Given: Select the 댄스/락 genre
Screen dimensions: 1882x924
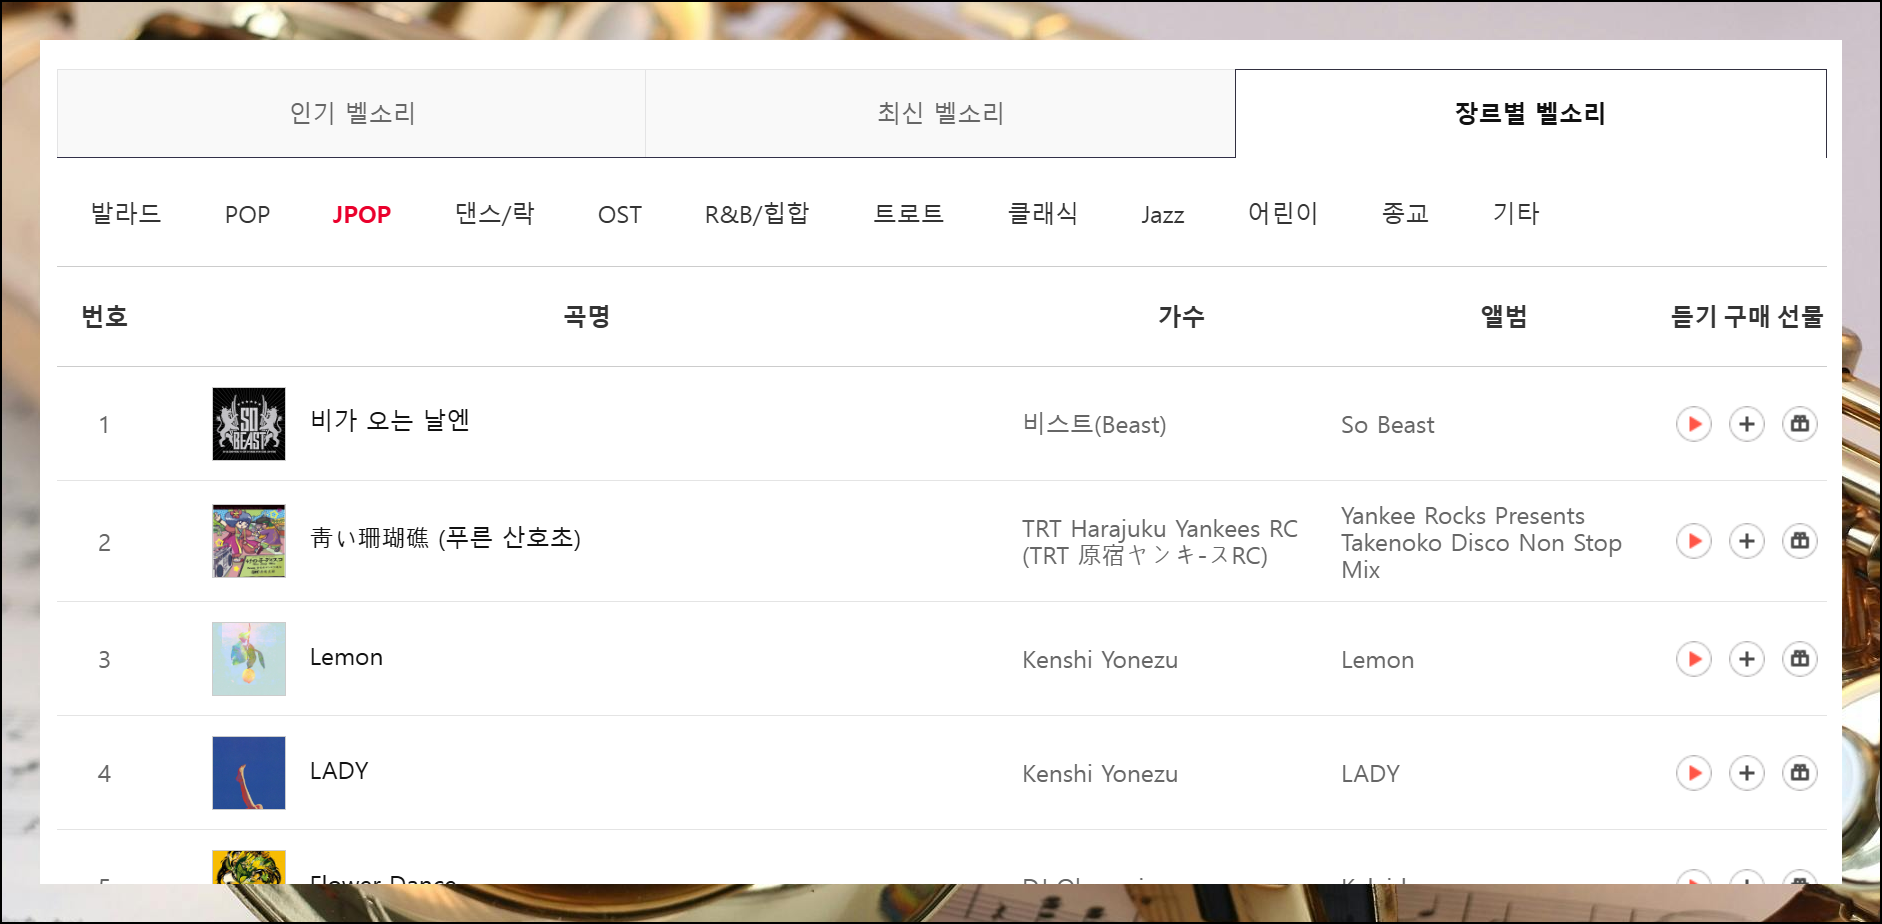Looking at the screenshot, I should 495,214.
